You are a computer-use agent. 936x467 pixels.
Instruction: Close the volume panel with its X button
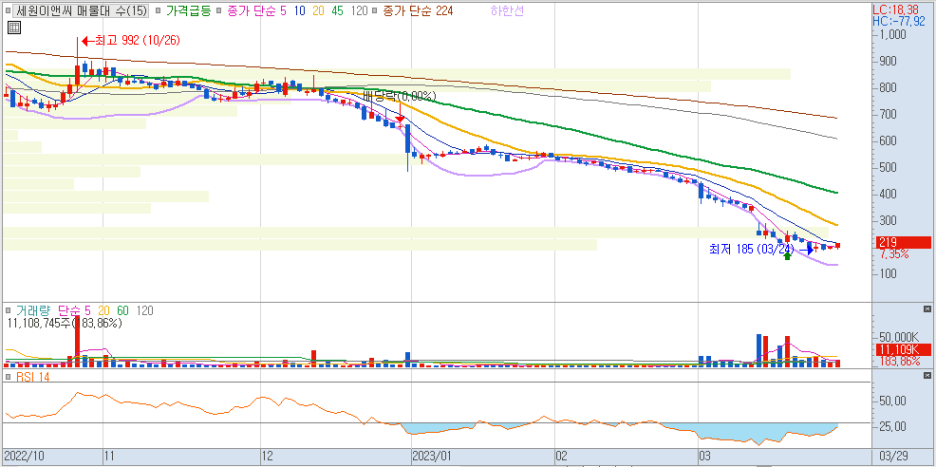click(x=926, y=309)
